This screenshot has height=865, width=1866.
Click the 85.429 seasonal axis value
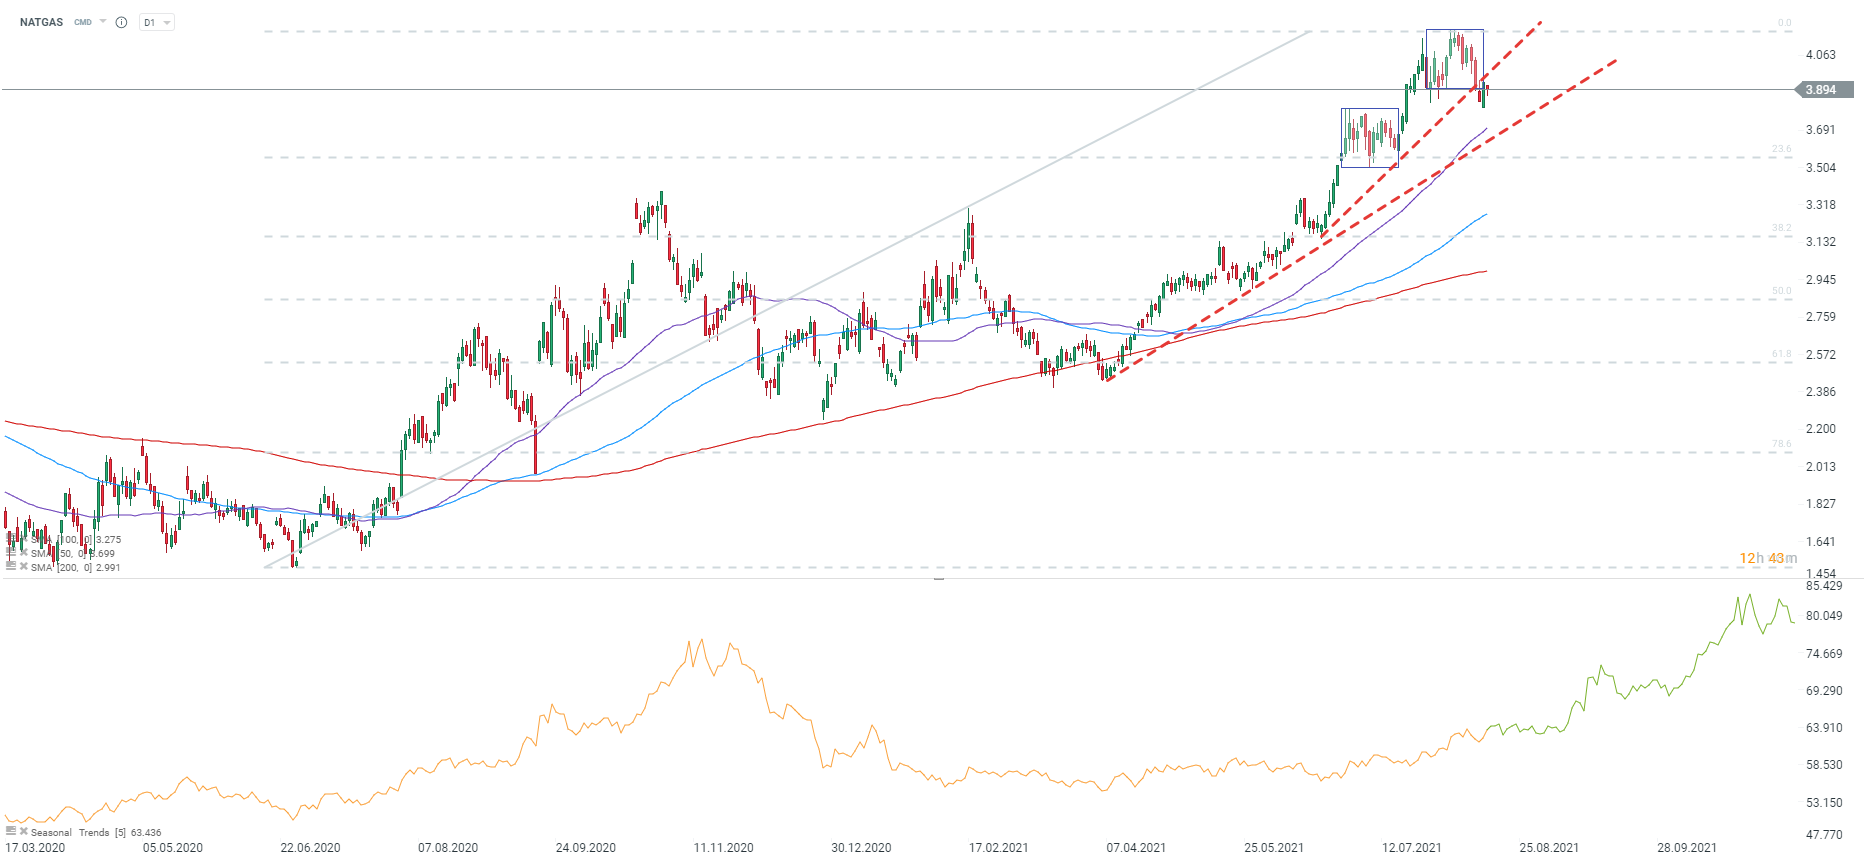(1824, 586)
